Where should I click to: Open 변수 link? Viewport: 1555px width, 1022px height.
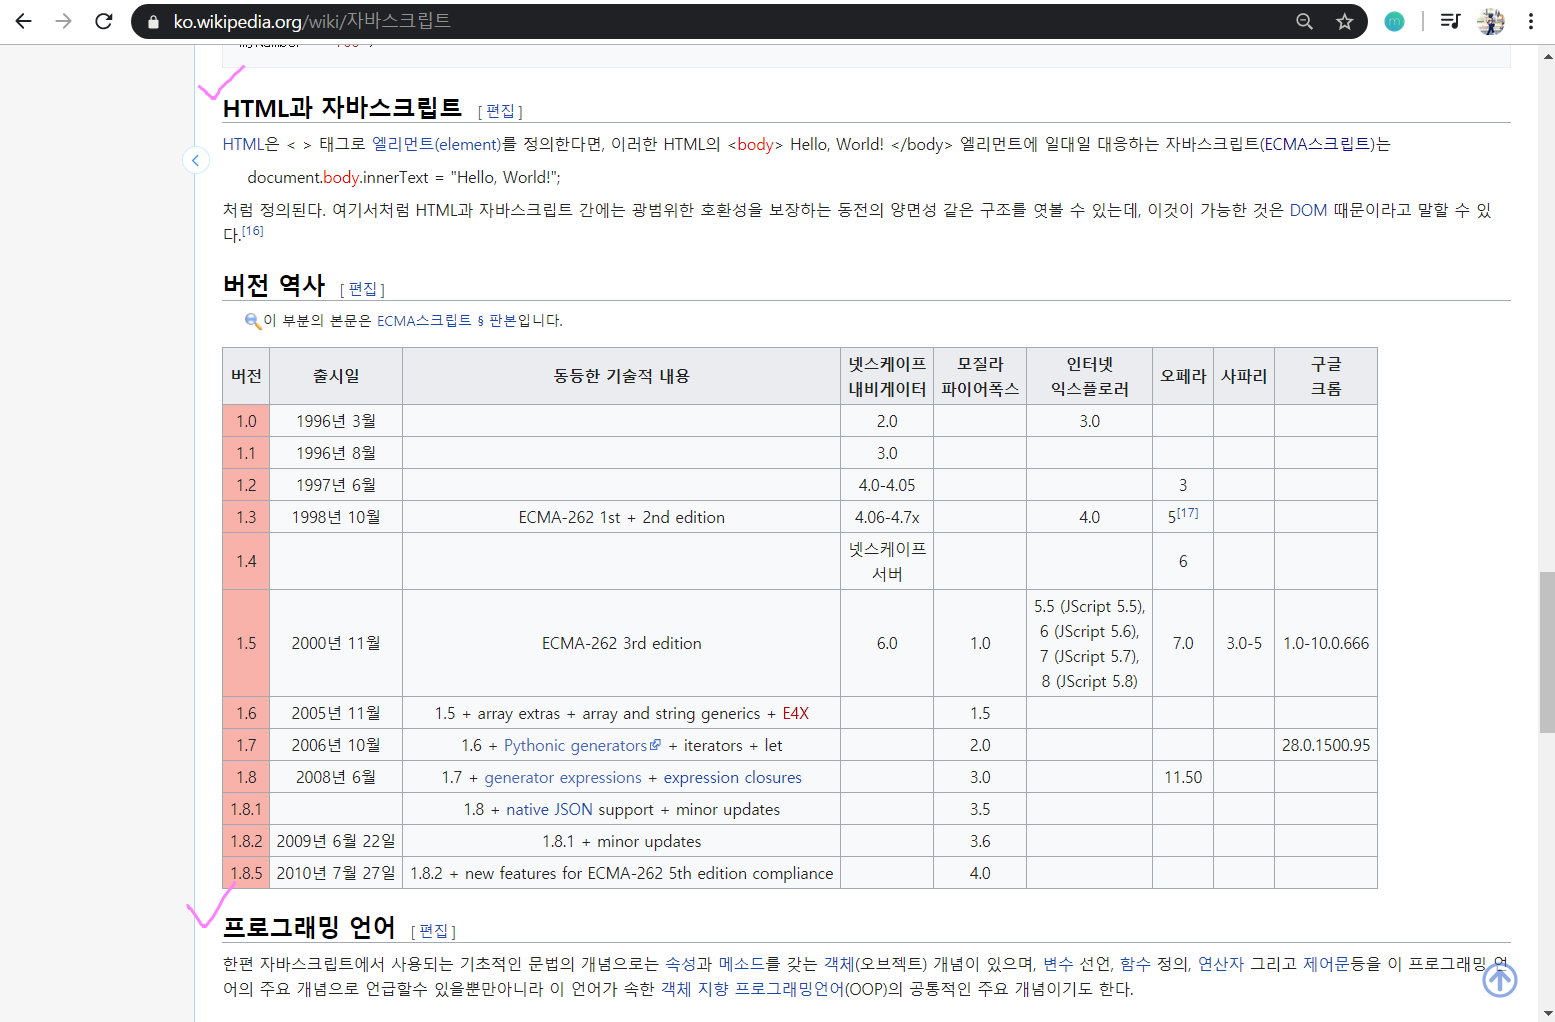point(1058,963)
